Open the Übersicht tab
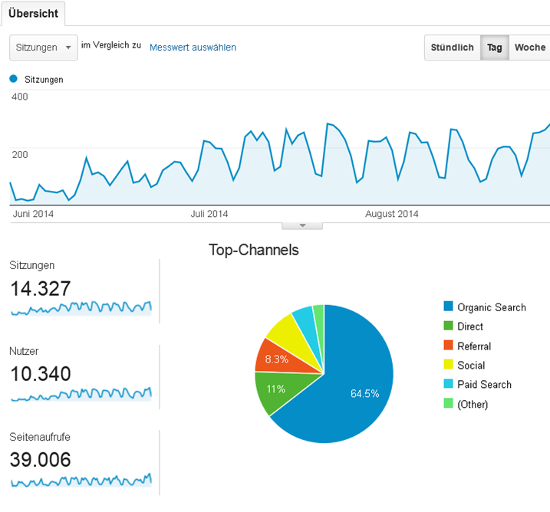Screen dimensions: 550x512 [33, 13]
